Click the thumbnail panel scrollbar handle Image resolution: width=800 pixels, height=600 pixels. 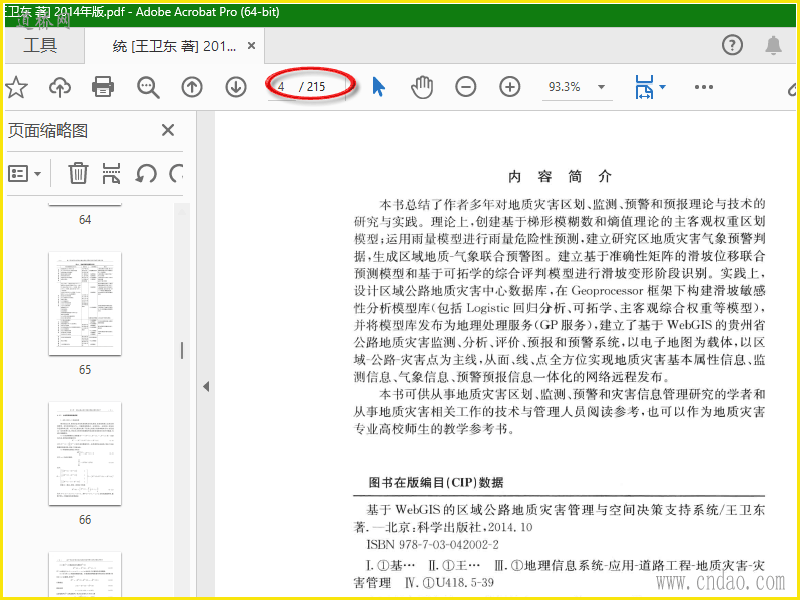[x=182, y=351]
